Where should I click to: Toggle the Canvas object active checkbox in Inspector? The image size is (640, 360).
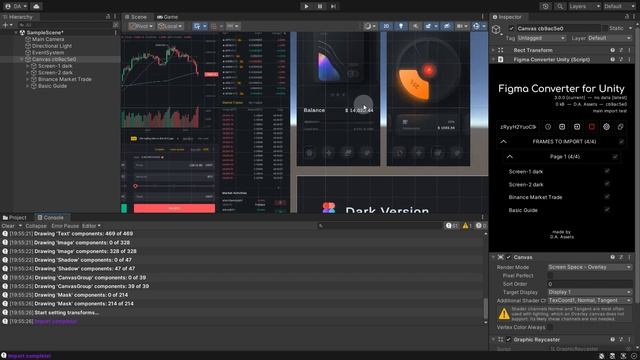tap(511, 29)
